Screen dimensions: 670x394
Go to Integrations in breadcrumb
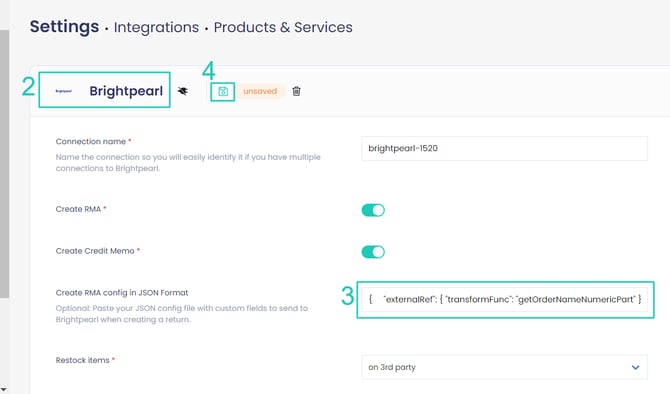point(156,27)
